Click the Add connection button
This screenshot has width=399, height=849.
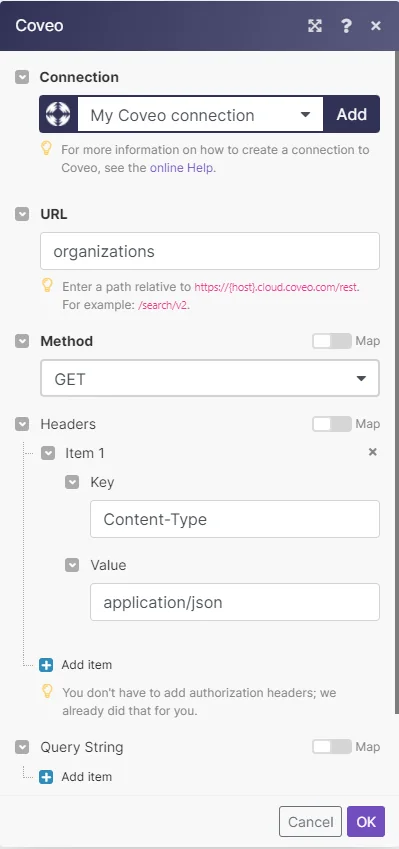[352, 114]
